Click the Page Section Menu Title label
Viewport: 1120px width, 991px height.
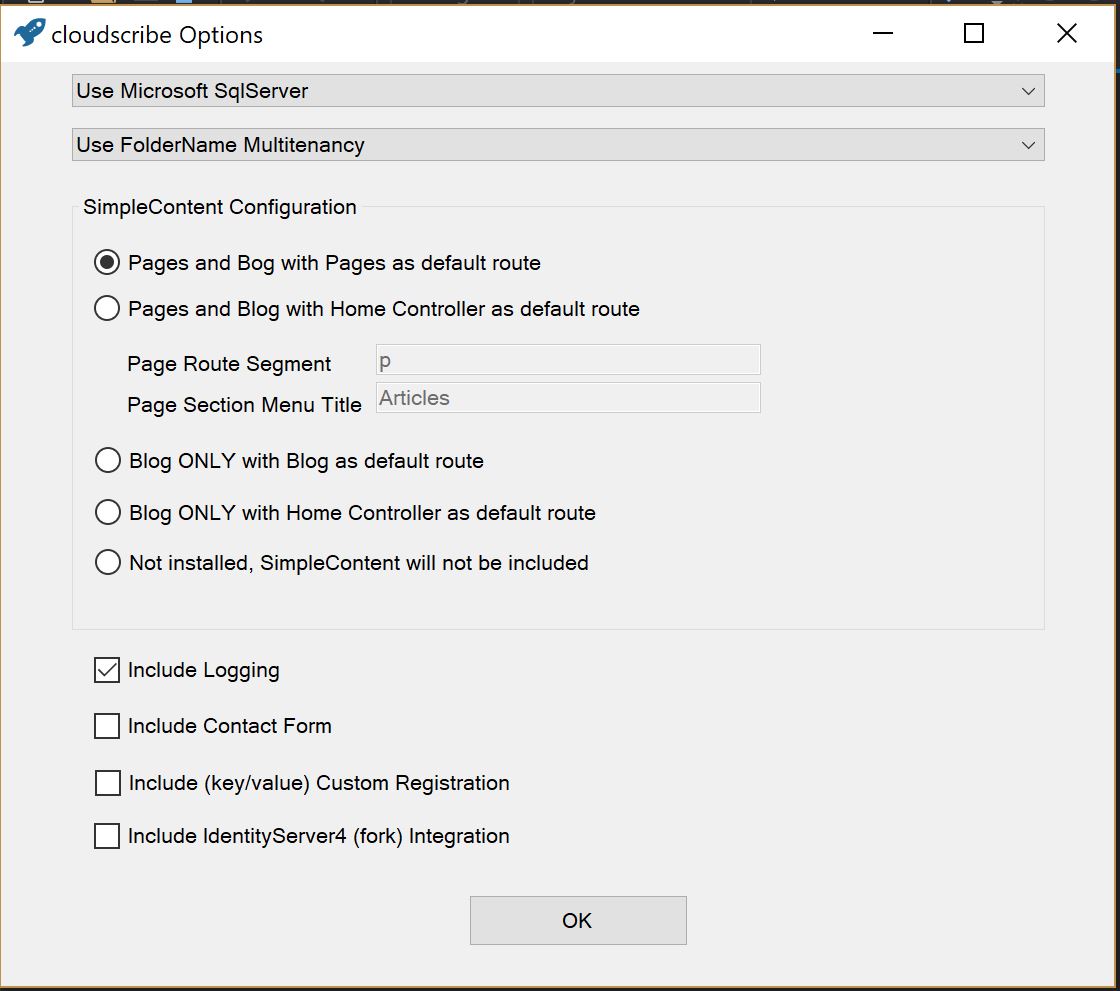point(244,405)
